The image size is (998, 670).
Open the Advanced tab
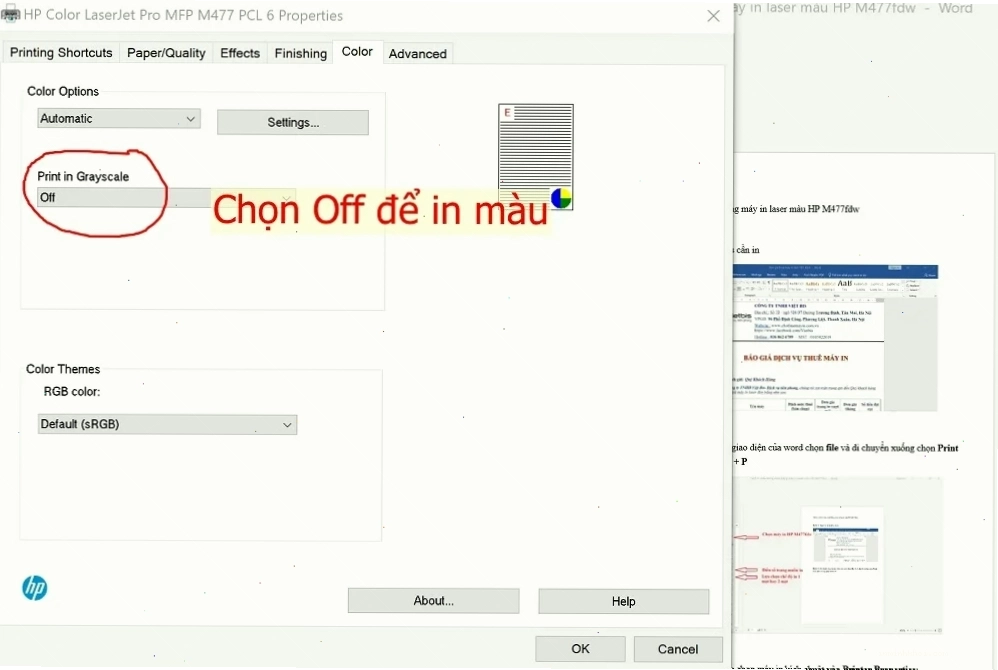pos(418,53)
